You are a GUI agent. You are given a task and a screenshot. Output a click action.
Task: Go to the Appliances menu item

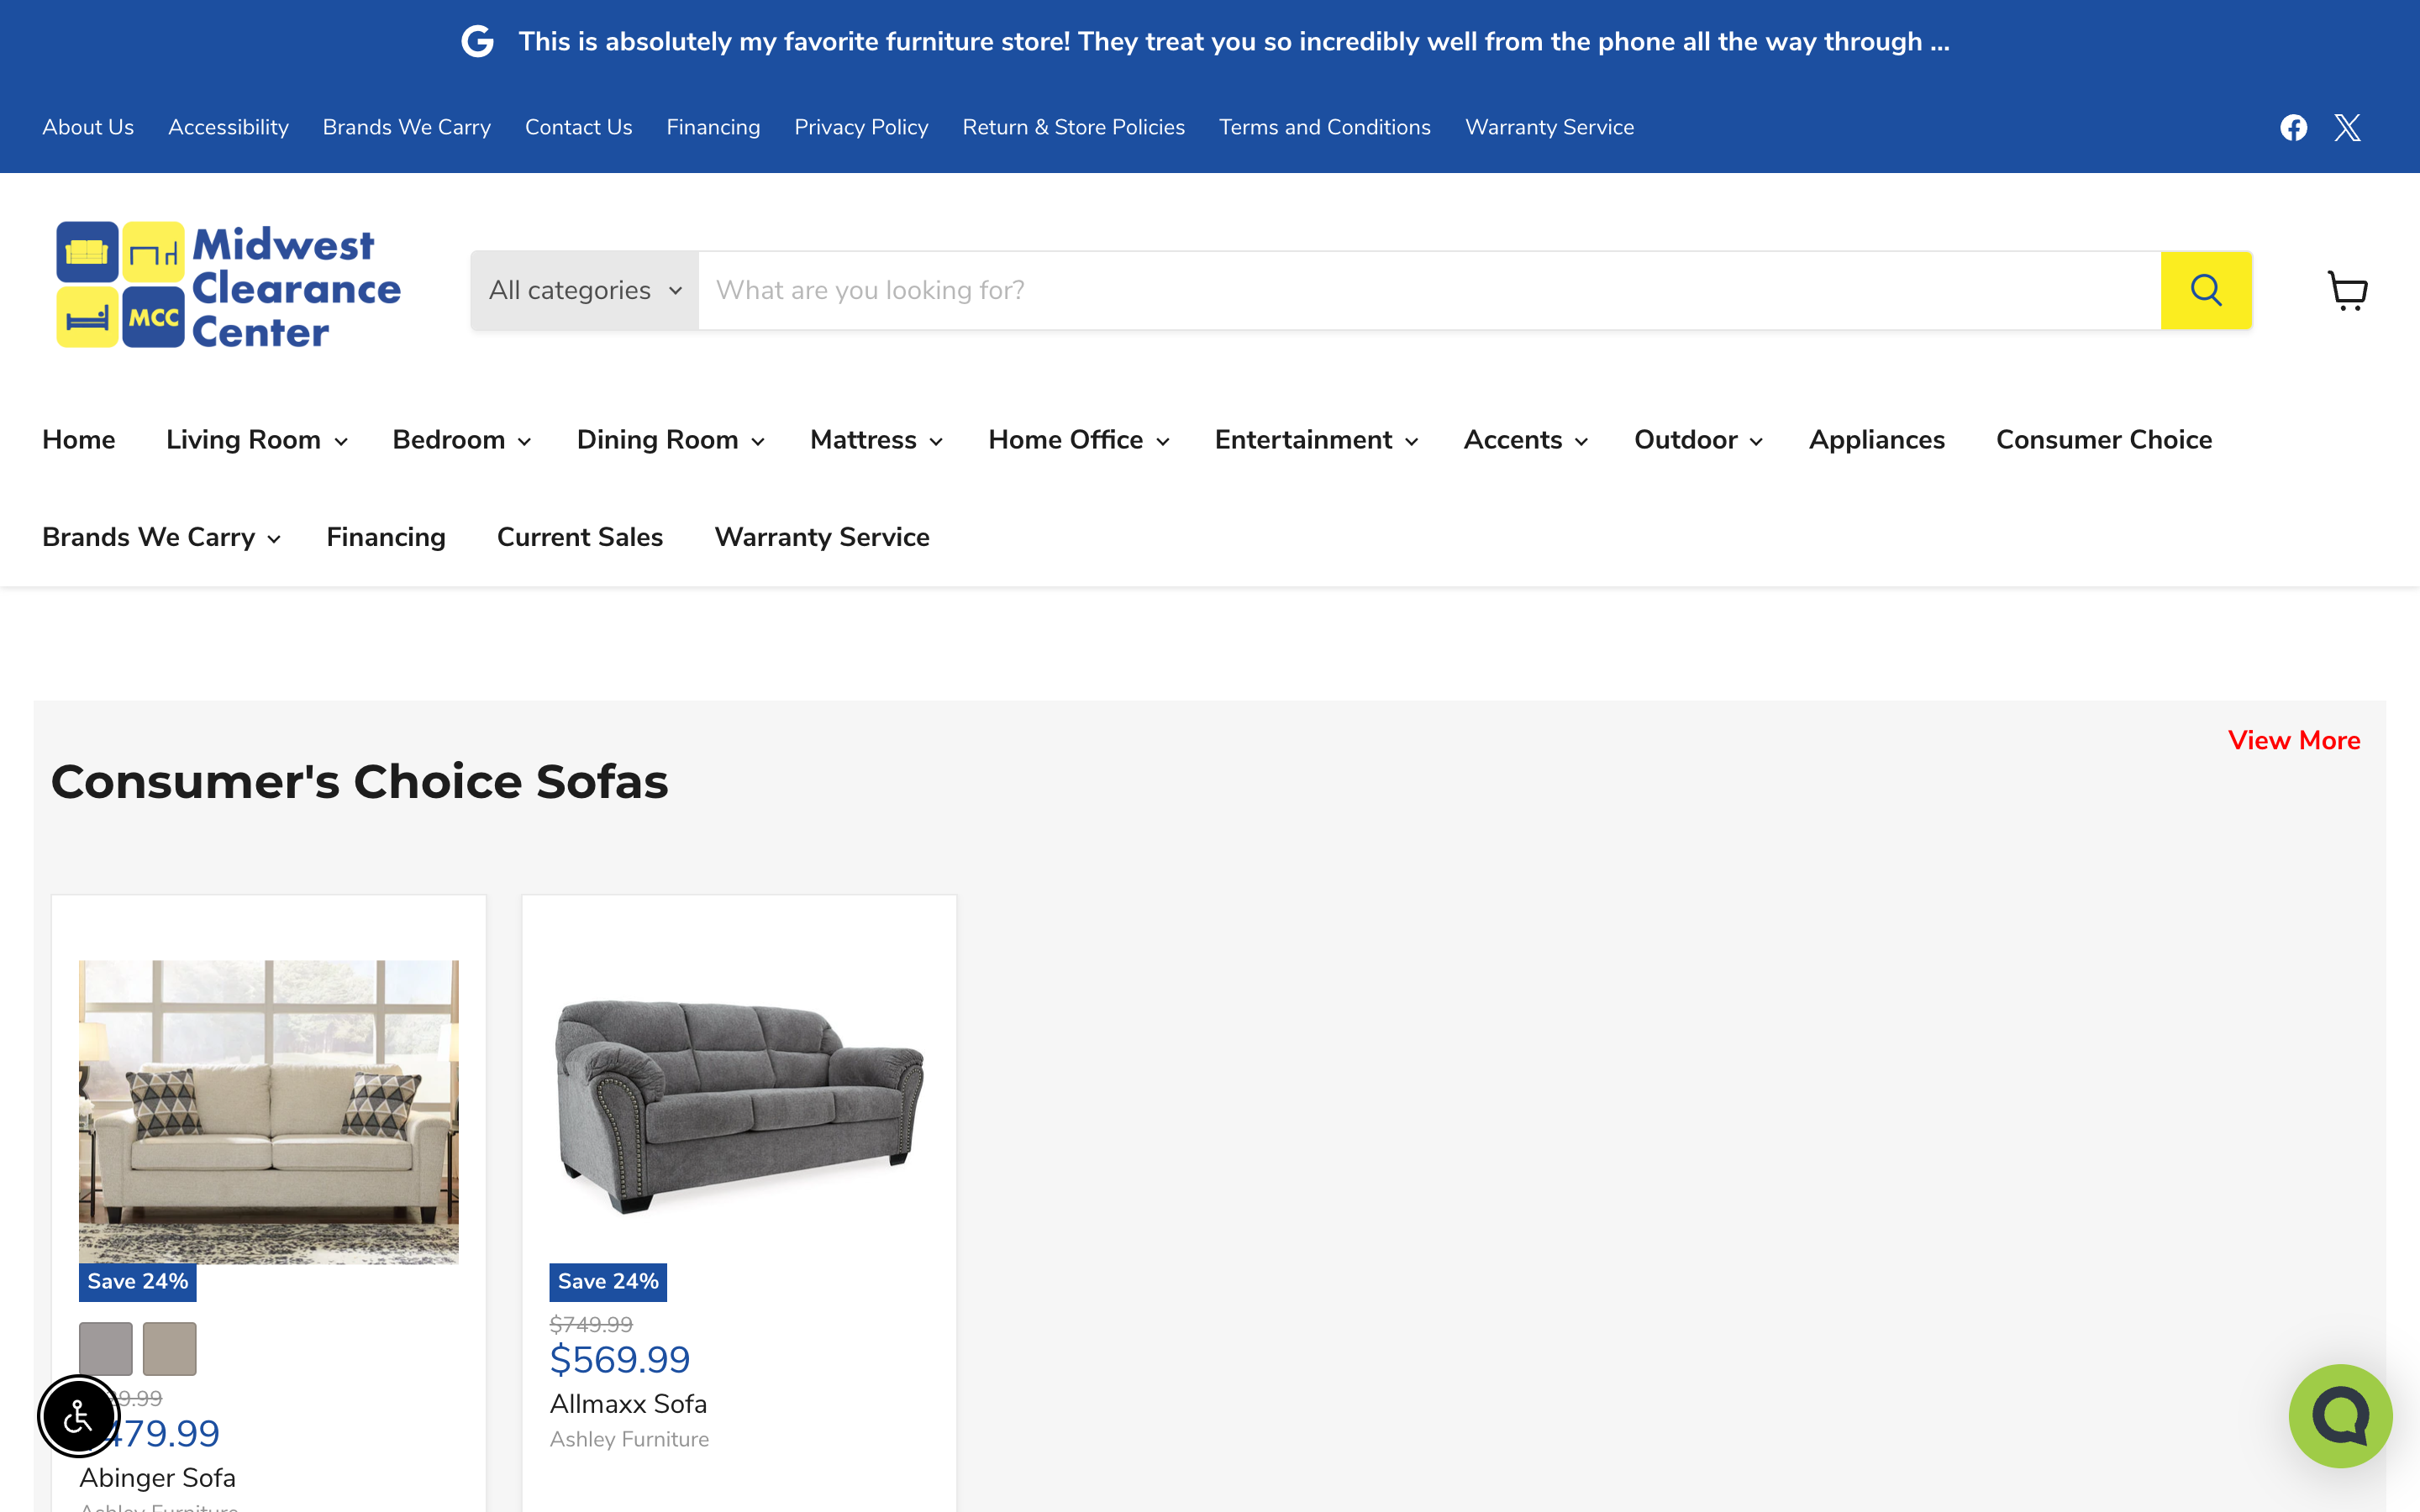(1876, 440)
